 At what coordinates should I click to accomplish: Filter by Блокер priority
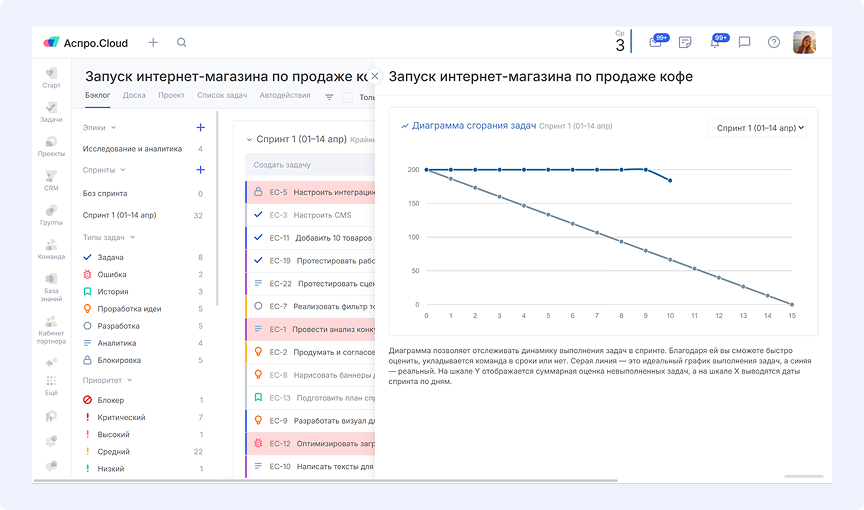111,400
